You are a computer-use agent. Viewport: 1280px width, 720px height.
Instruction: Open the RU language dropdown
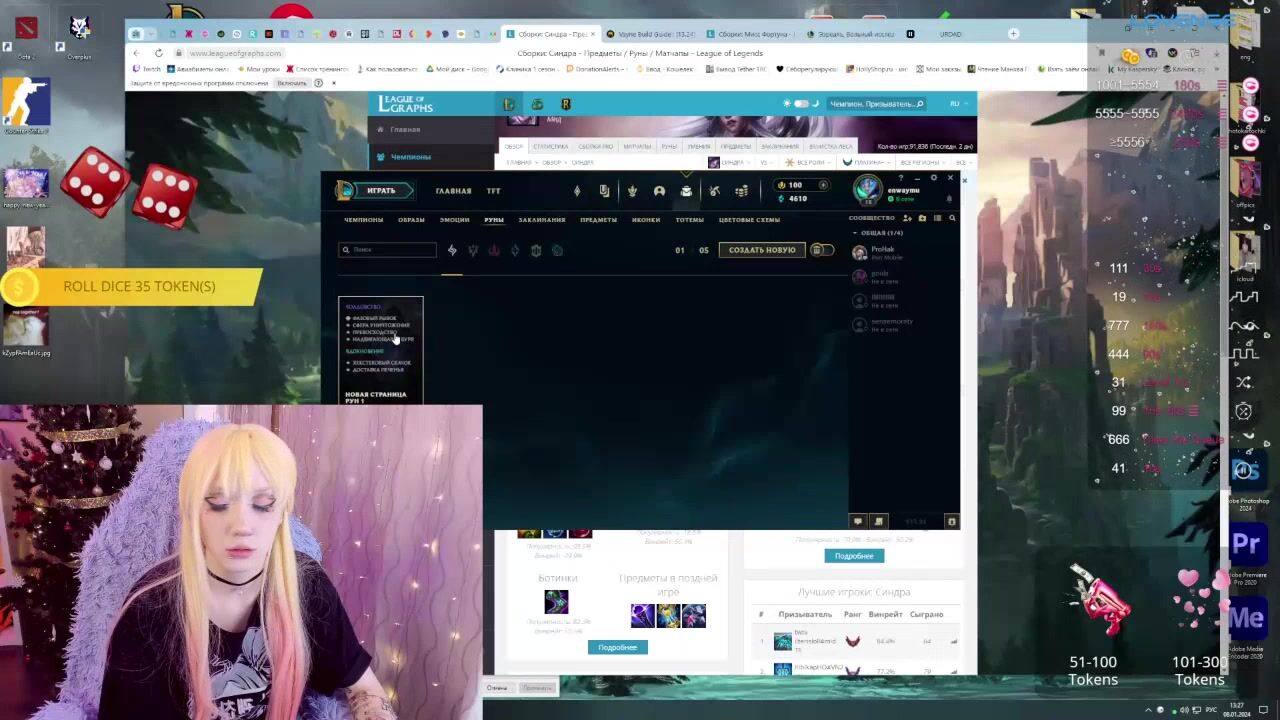pyautogui.click(x=955, y=104)
